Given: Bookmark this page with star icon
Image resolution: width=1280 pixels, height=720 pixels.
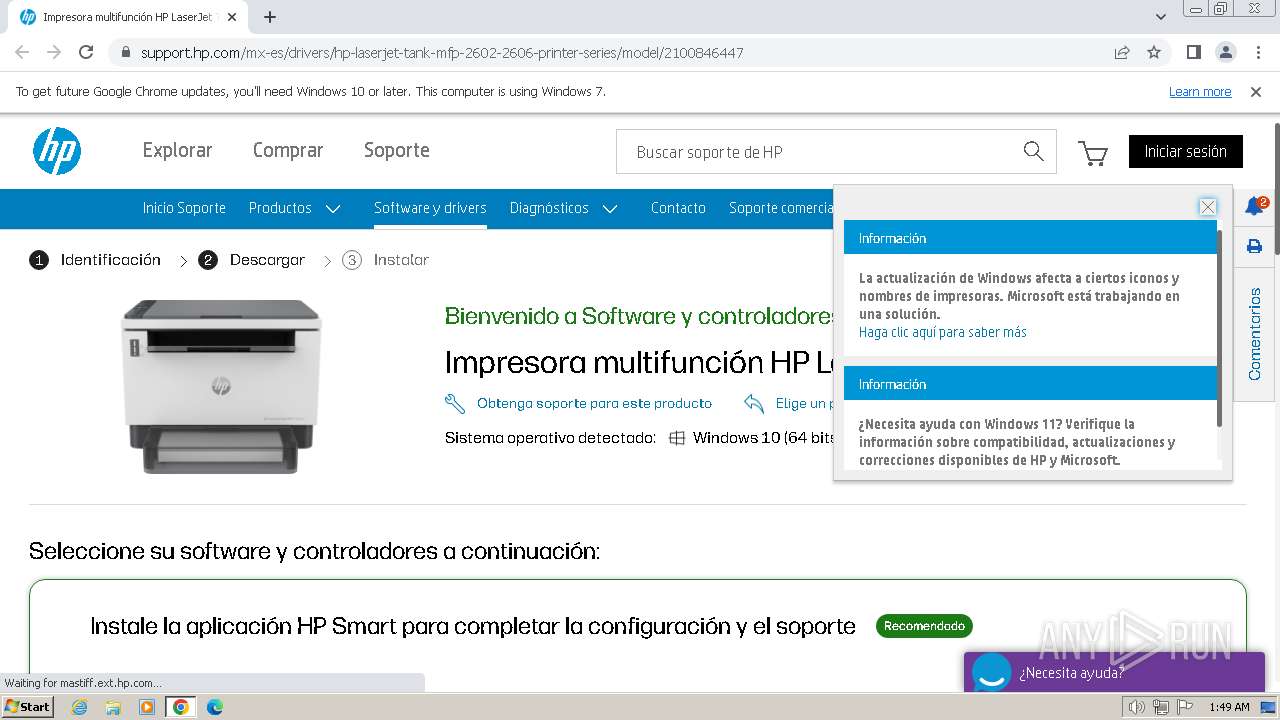Looking at the screenshot, I should 1154,52.
